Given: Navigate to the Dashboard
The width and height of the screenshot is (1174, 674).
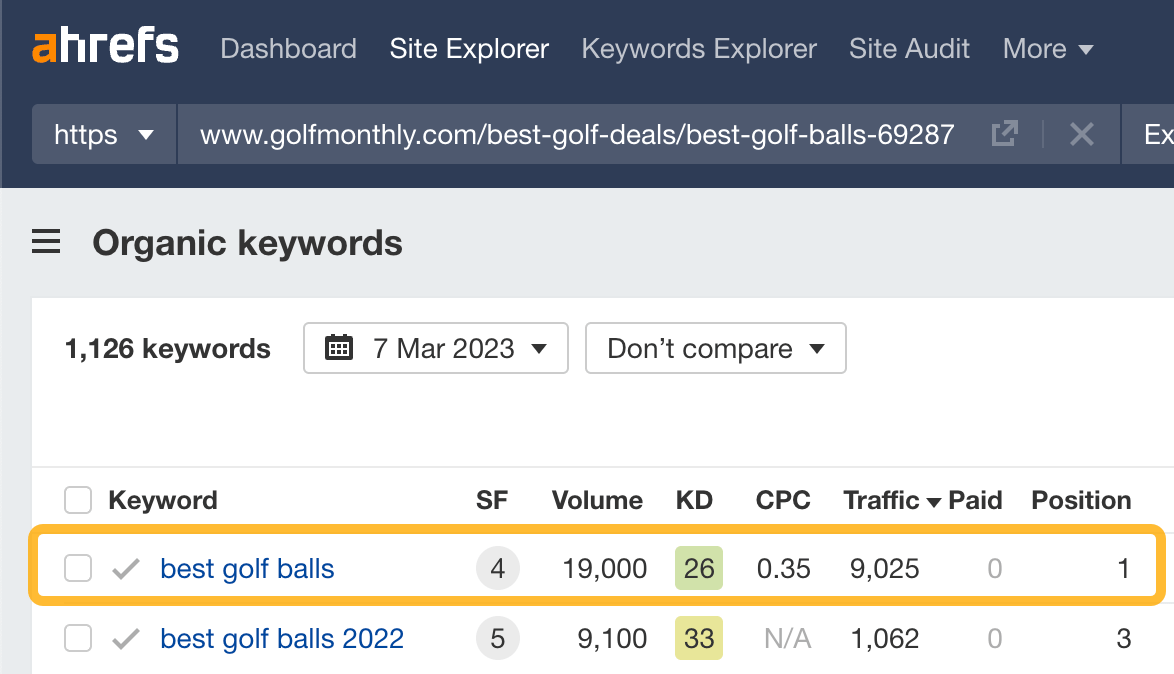Looking at the screenshot, I should coord(288,48).
